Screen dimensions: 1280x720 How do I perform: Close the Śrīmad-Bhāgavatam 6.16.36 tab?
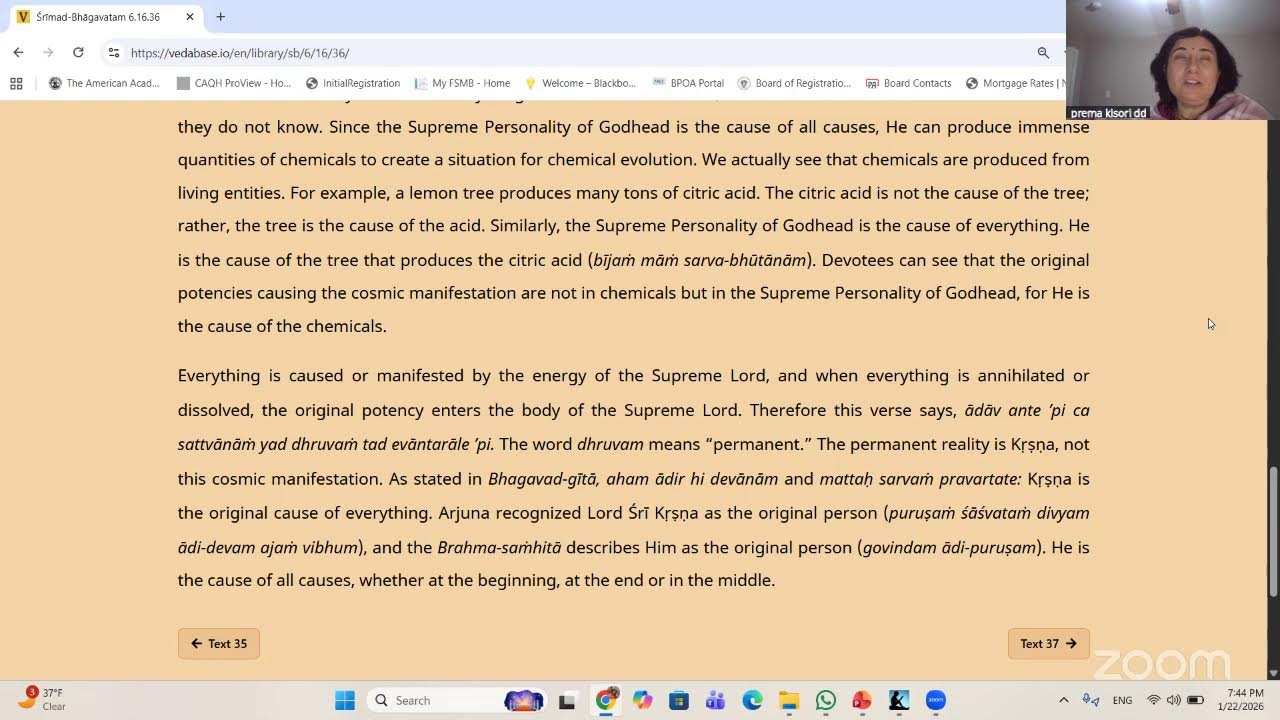point(190,17)
